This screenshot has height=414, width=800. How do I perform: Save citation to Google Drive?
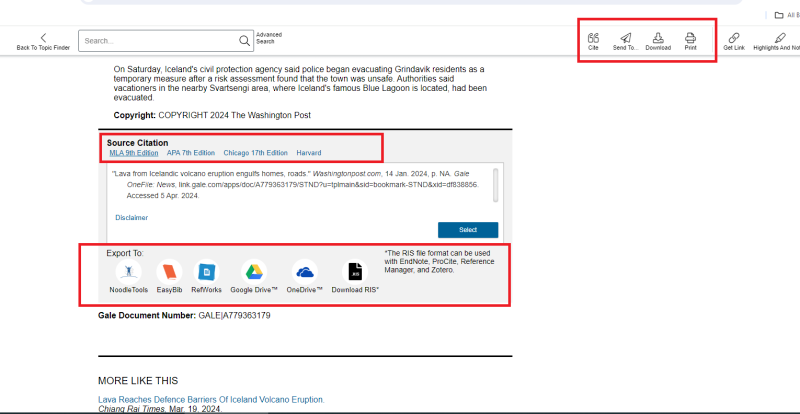pos(253,272)
